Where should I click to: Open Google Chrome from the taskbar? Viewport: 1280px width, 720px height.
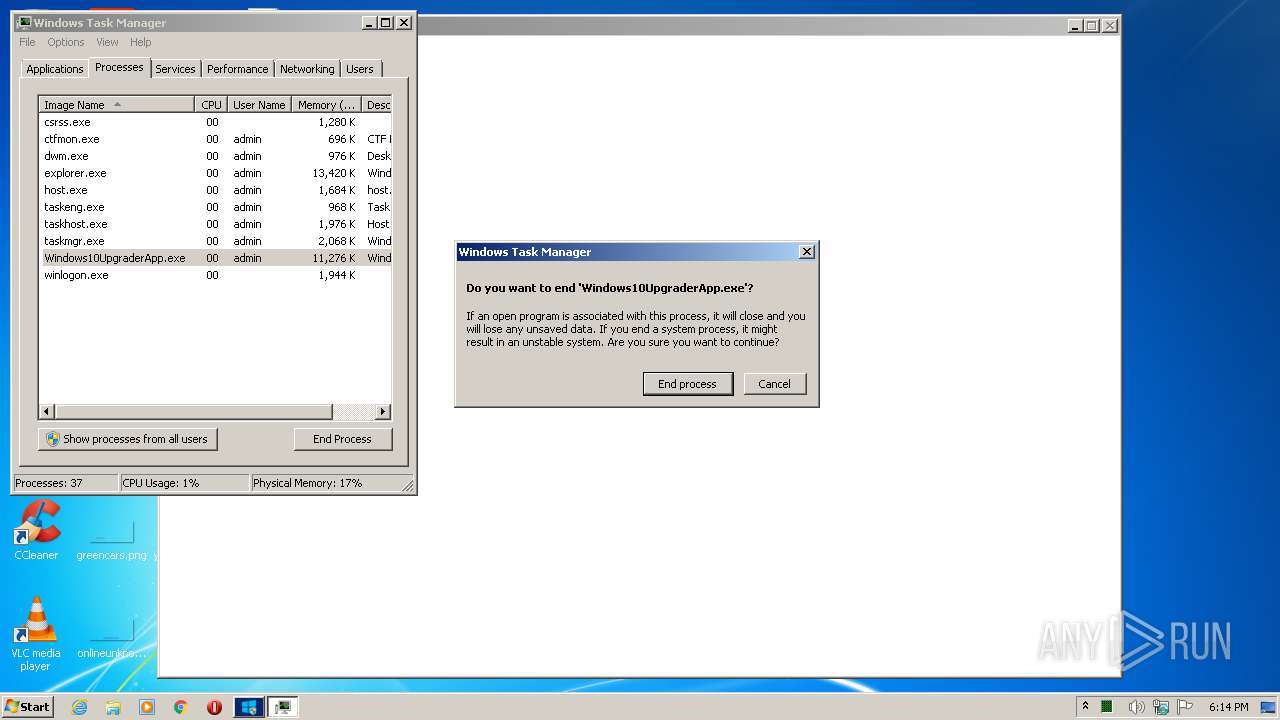pos(181,707)
